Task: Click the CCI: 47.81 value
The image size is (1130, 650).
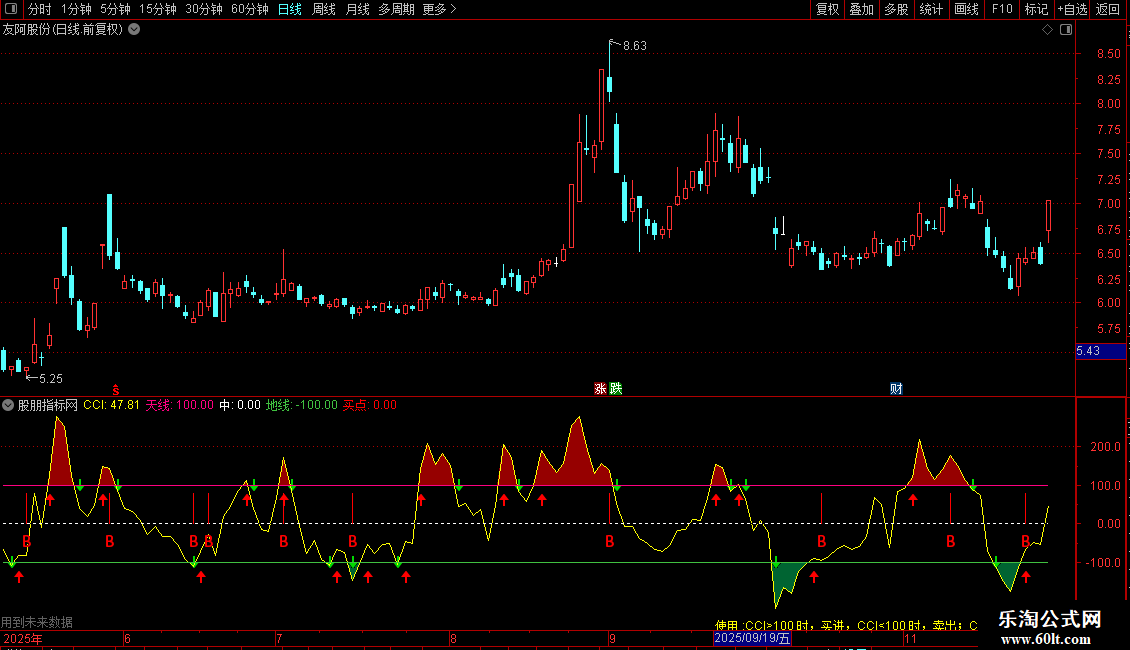Action: pyautogui.click(x=111, y=405)
